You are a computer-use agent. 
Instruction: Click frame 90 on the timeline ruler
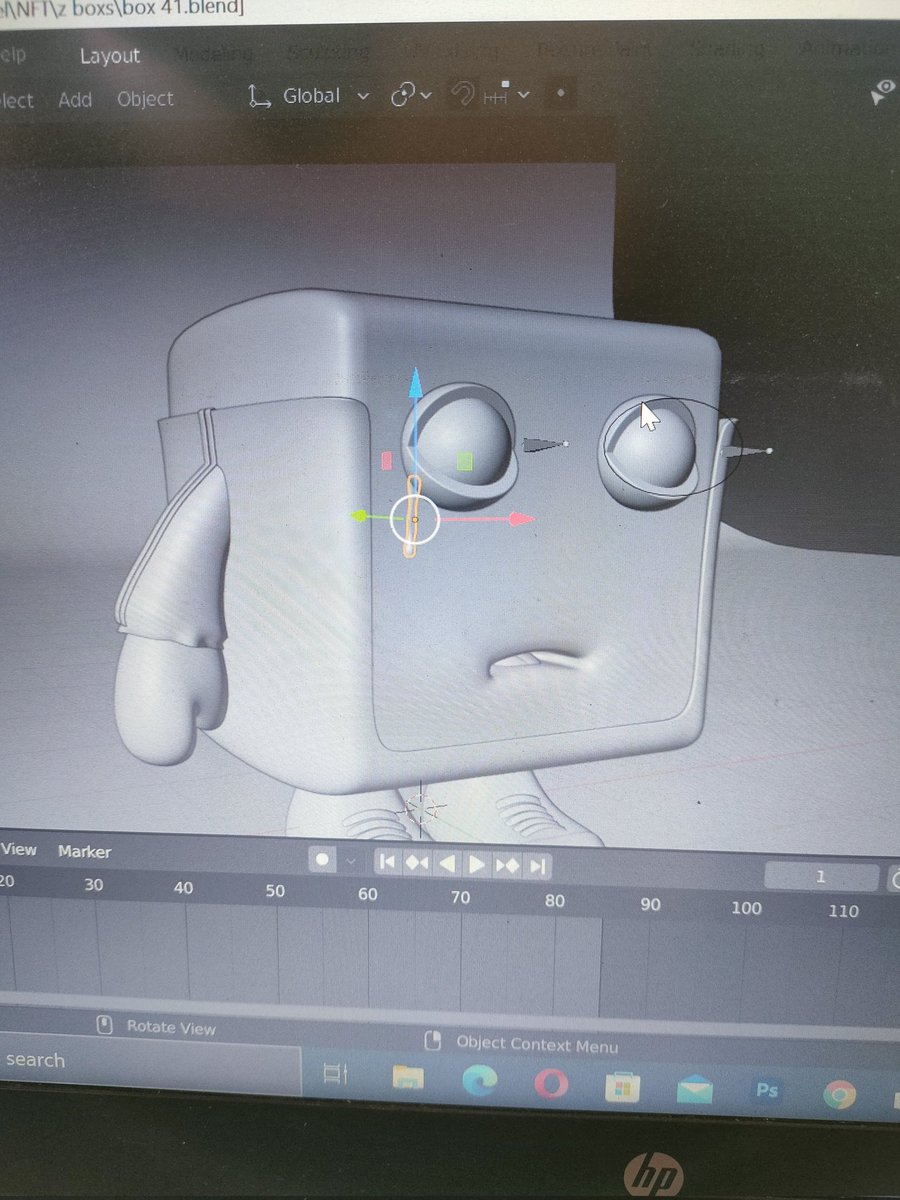click(650, 904)
